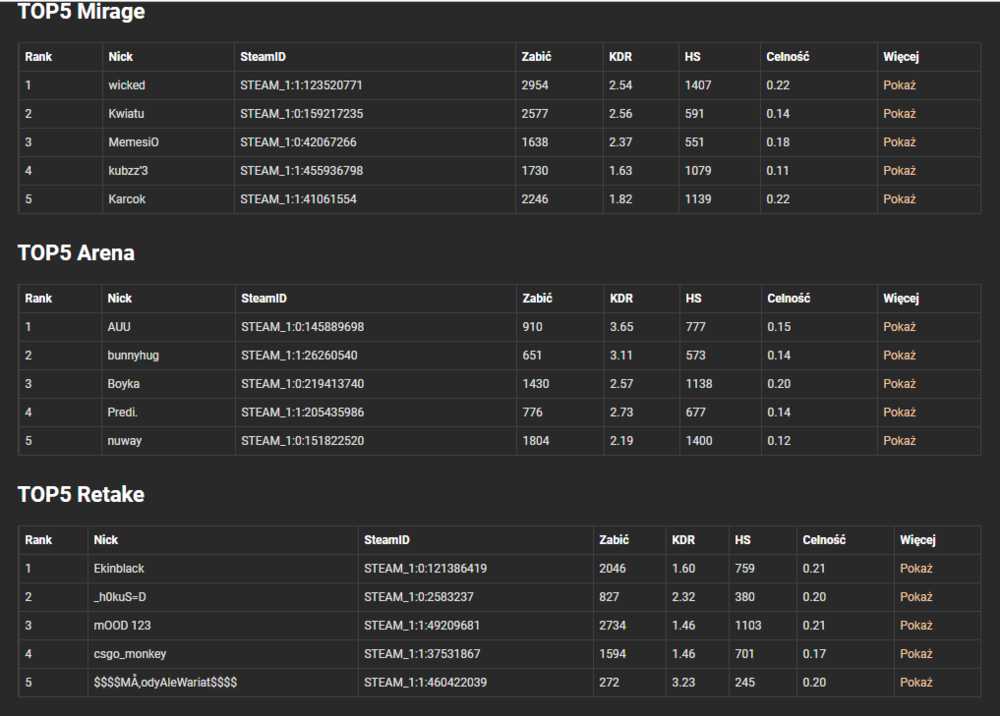Screen dimensions: 1000x716
Task: Open Pokaż link for Boyka
Action: [899, 384]
